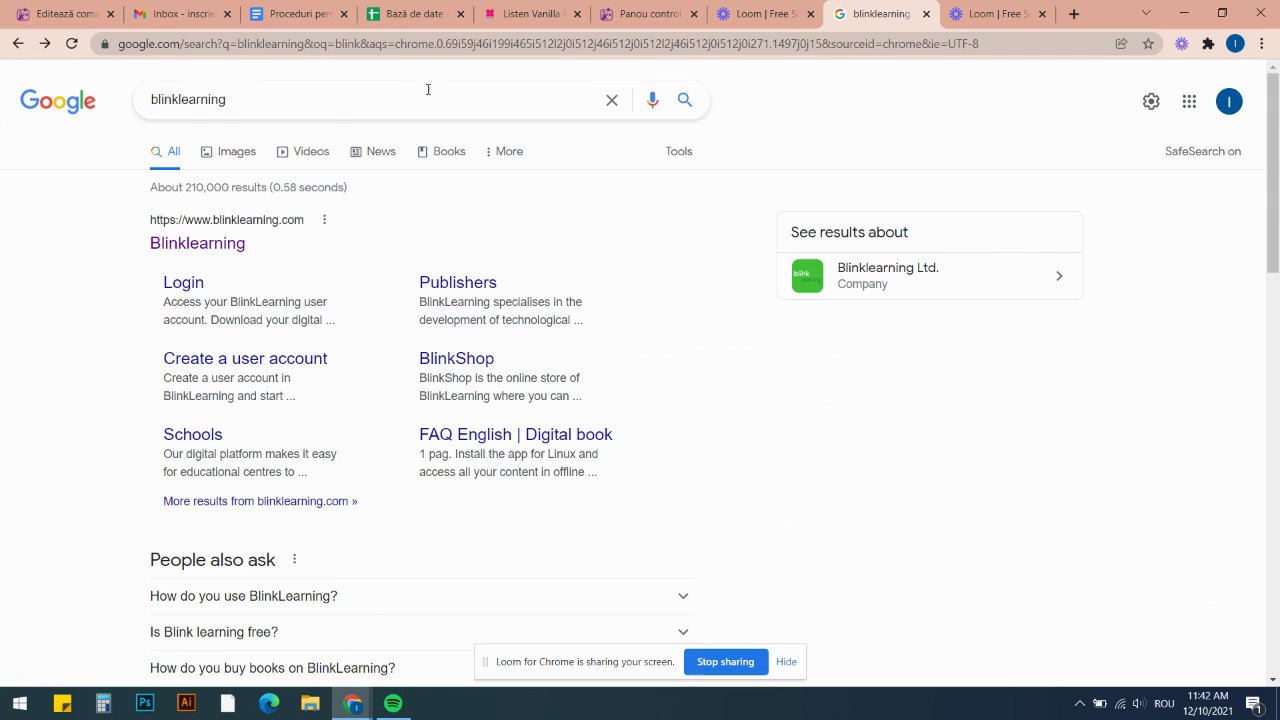Click the browser address bar
This screenshot has height=720, width=1280.
coord(600,44)
